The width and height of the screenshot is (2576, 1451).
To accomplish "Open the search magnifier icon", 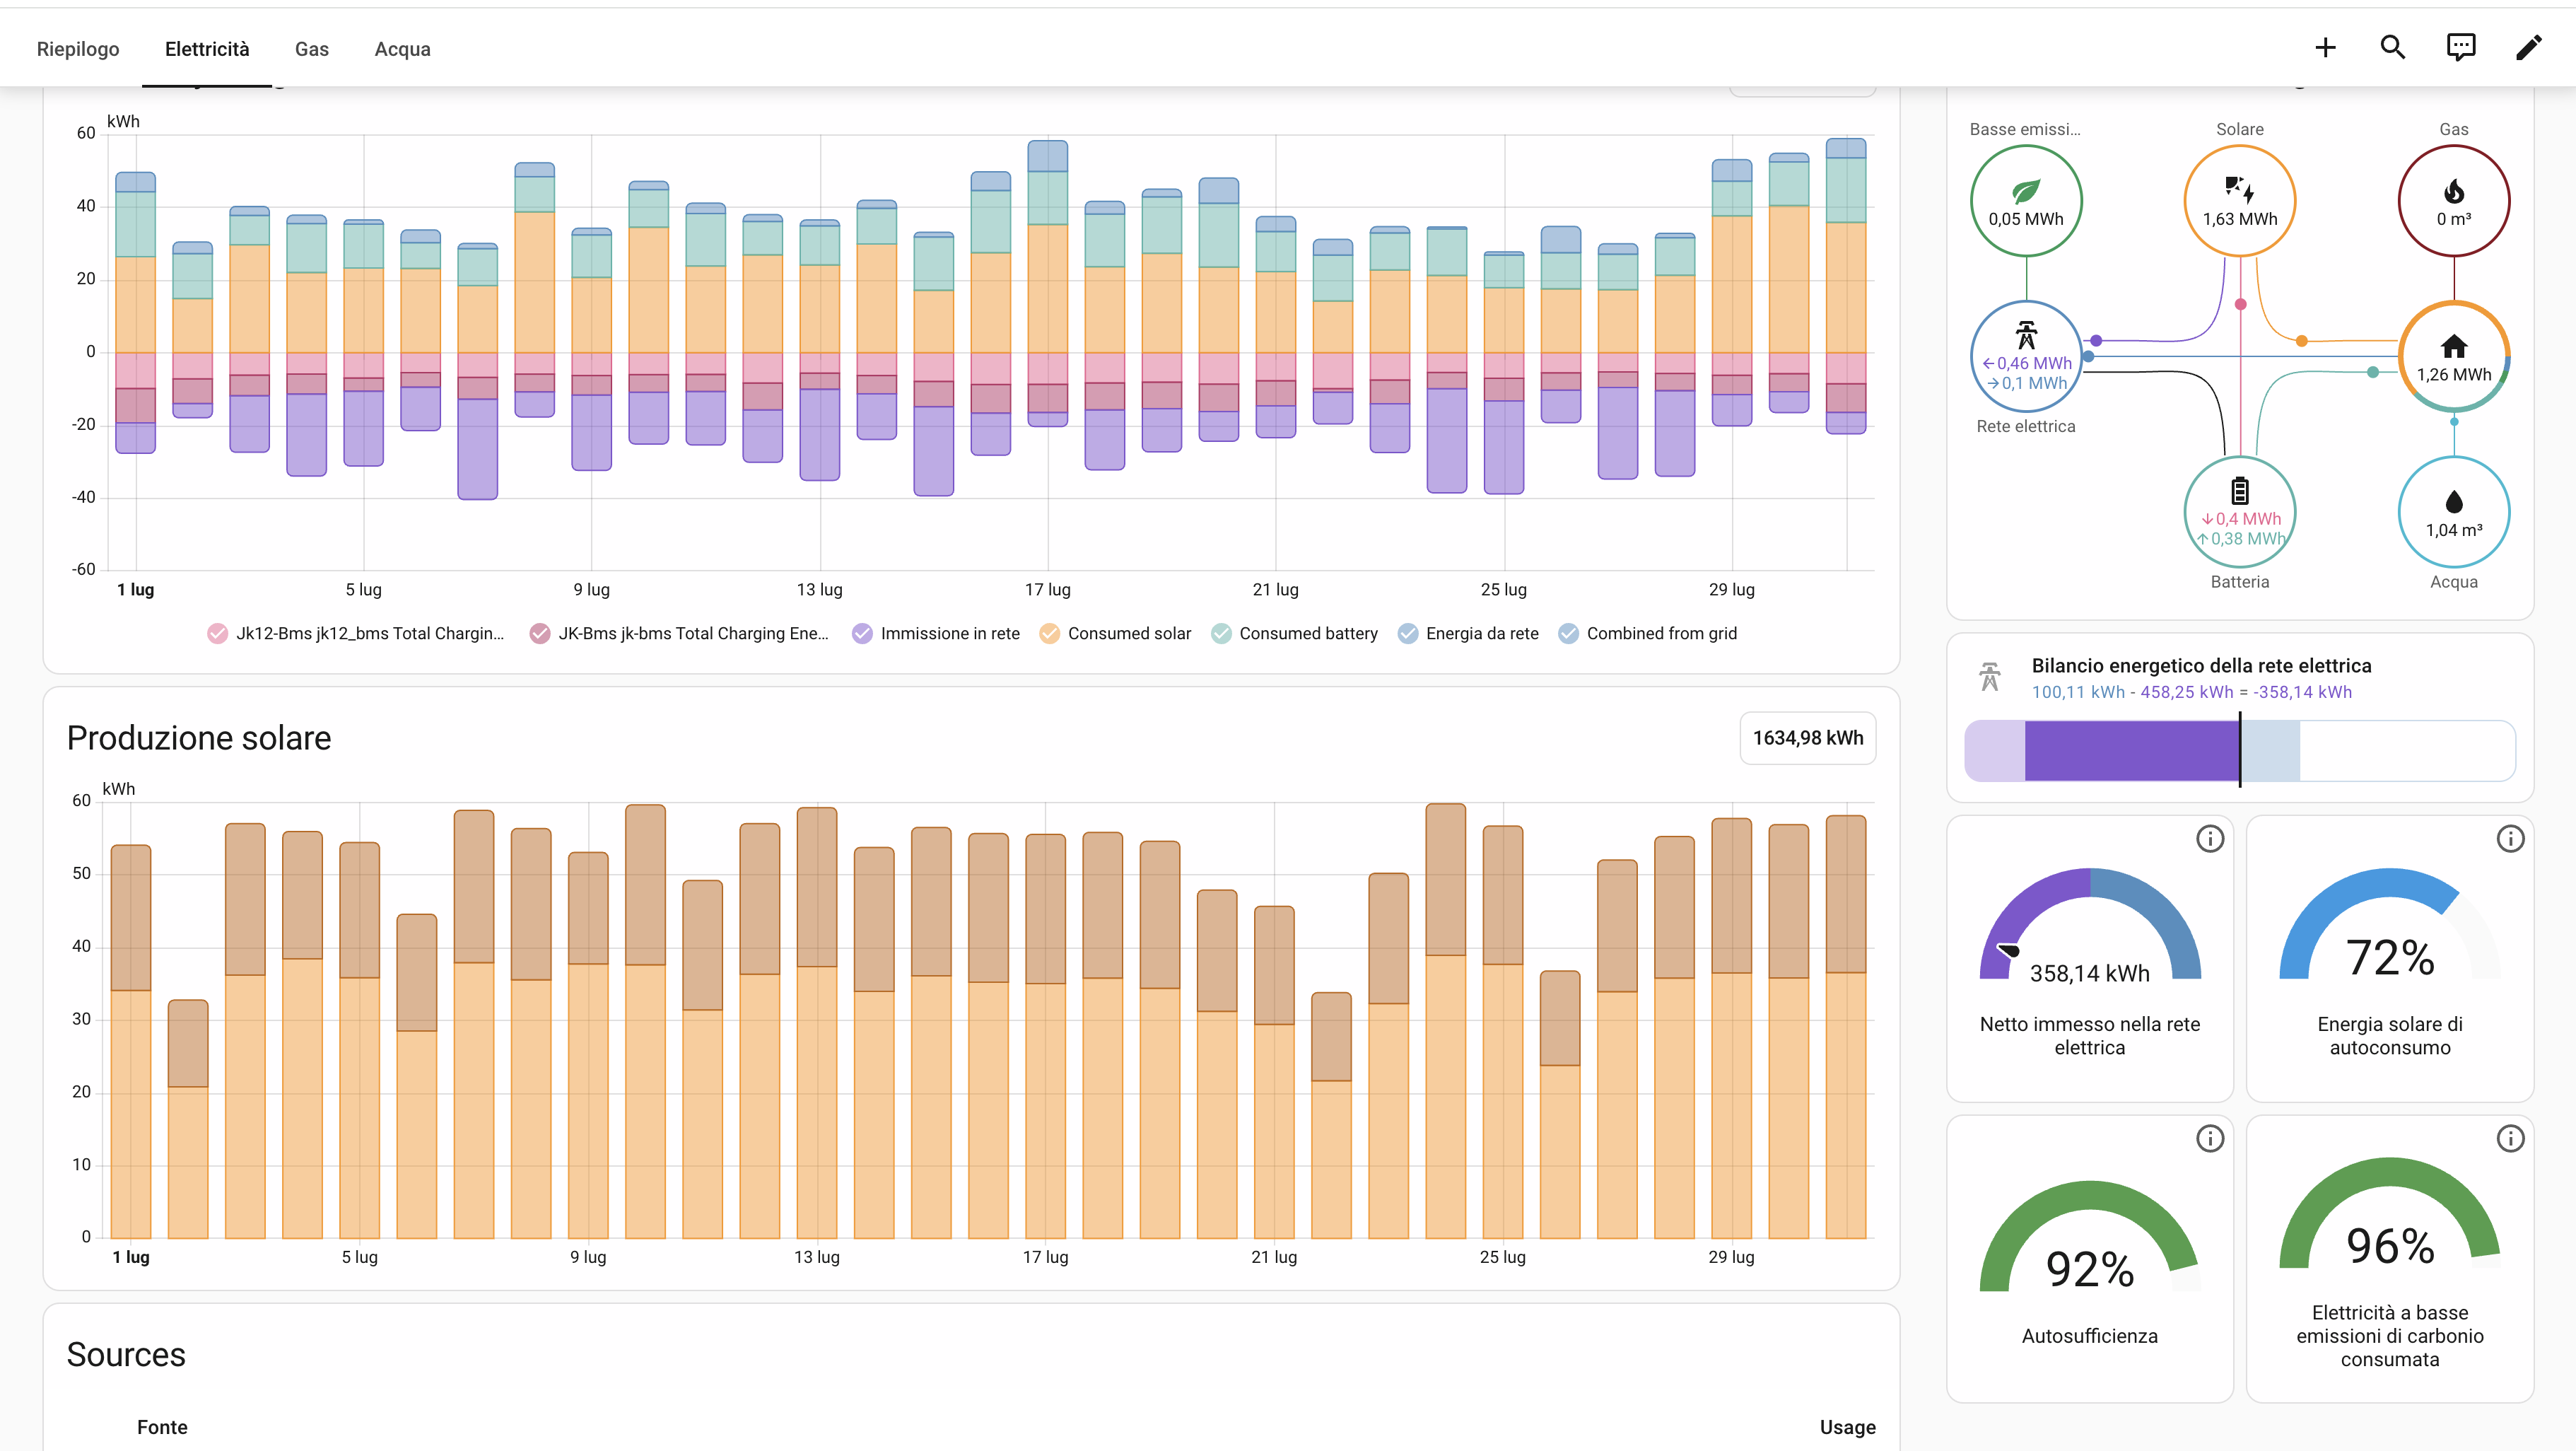I will pos(2392,47).
